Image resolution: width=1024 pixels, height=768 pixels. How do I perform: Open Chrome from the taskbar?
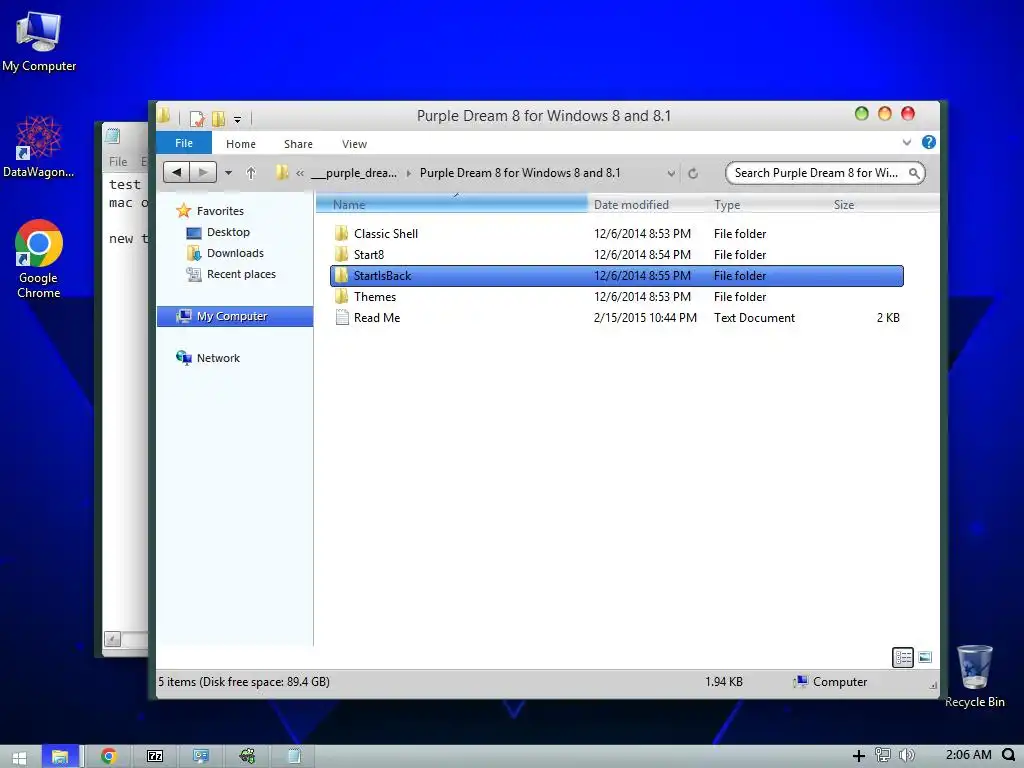point(108,756)
